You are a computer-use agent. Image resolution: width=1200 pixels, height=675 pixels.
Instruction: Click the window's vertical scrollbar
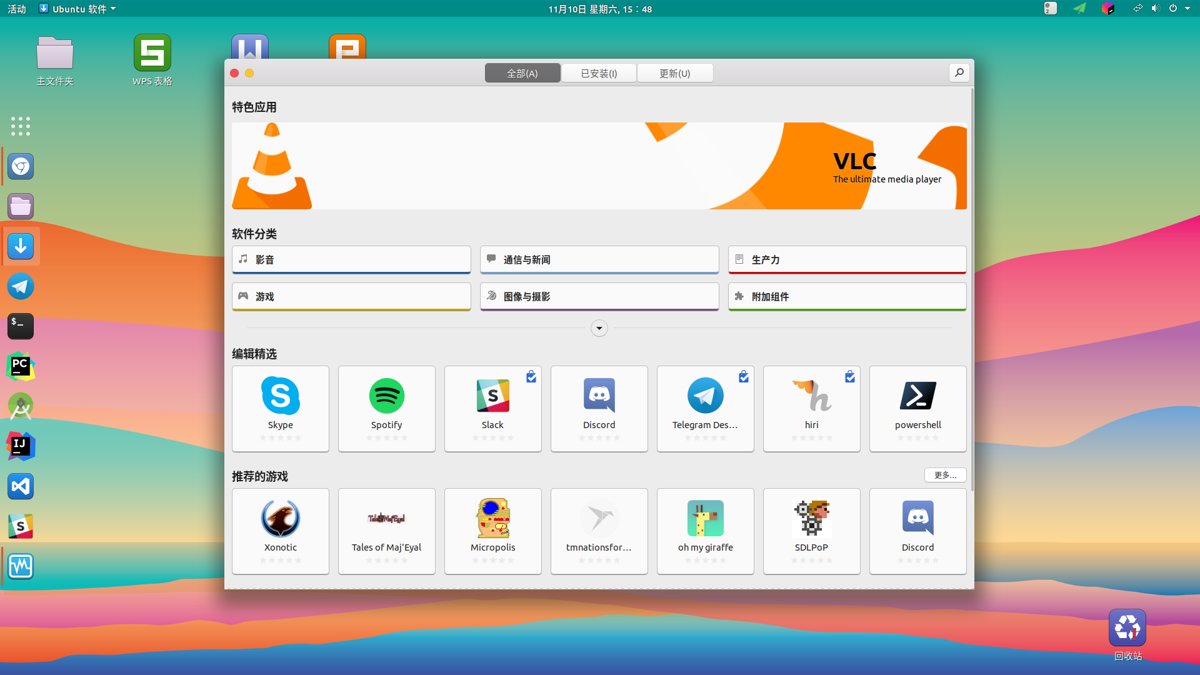[x=971, y=290]
